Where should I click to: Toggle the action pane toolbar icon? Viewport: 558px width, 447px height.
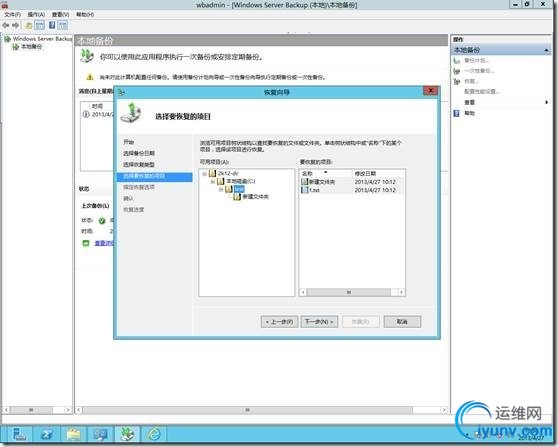[x=63, y=25]
